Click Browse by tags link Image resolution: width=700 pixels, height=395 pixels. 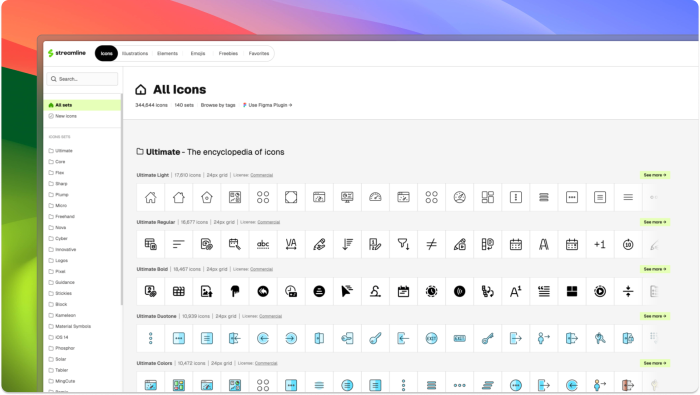(x=218, y=105)
